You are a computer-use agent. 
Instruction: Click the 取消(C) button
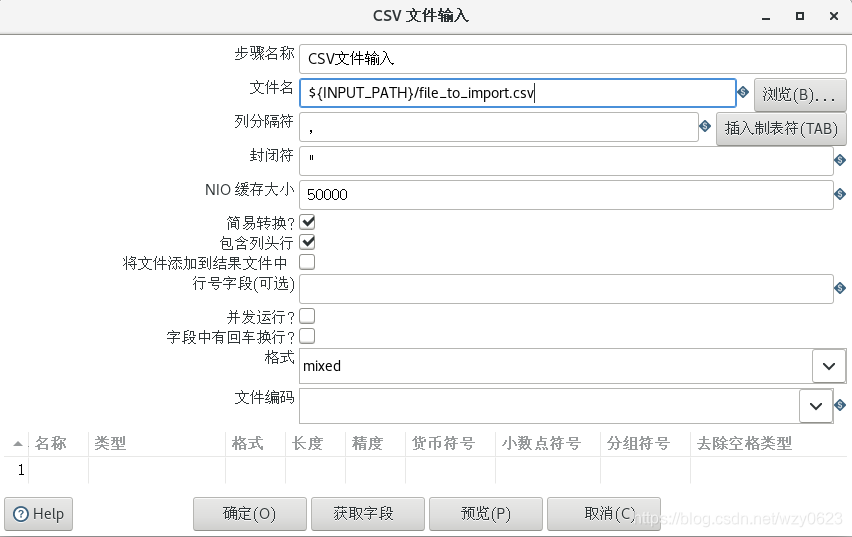click(x=604, y=514)
